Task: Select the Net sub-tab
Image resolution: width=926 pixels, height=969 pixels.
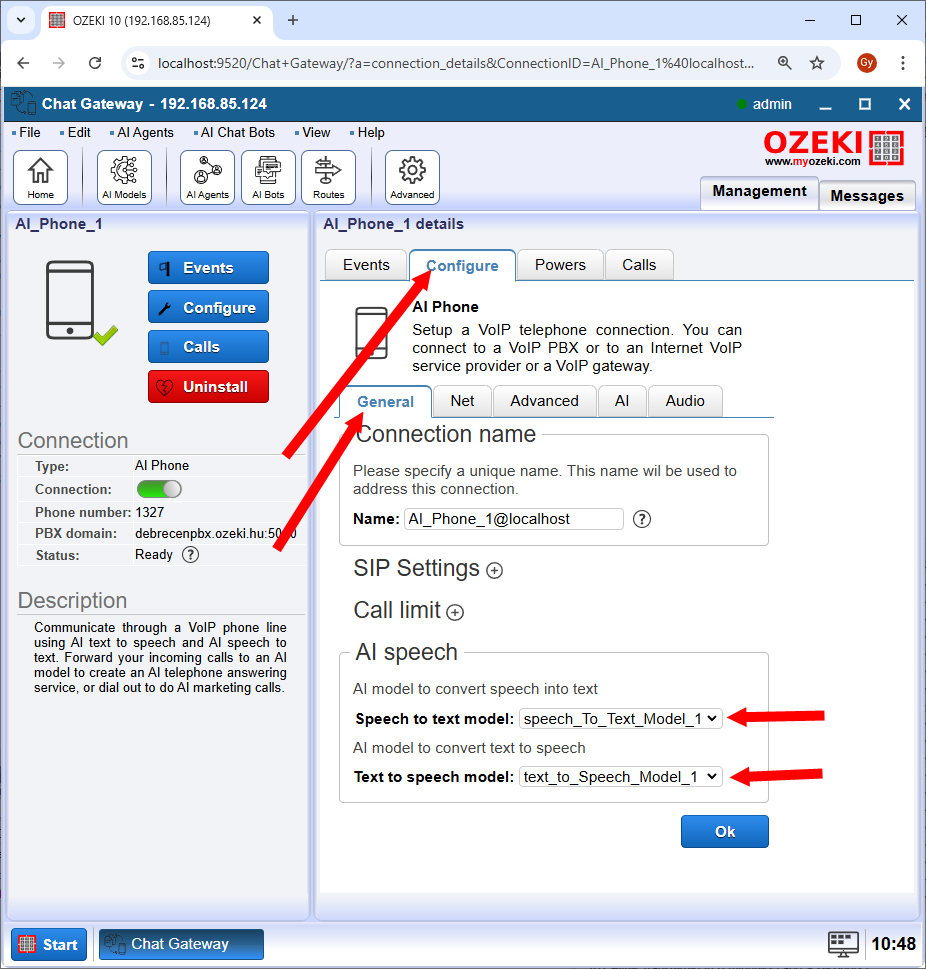Action: [x=462, y=401]
